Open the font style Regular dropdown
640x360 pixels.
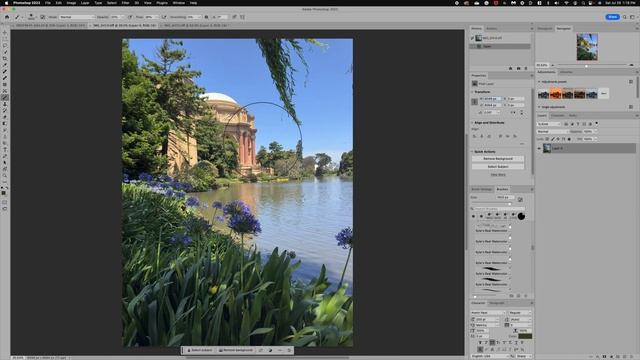[520, 313]
